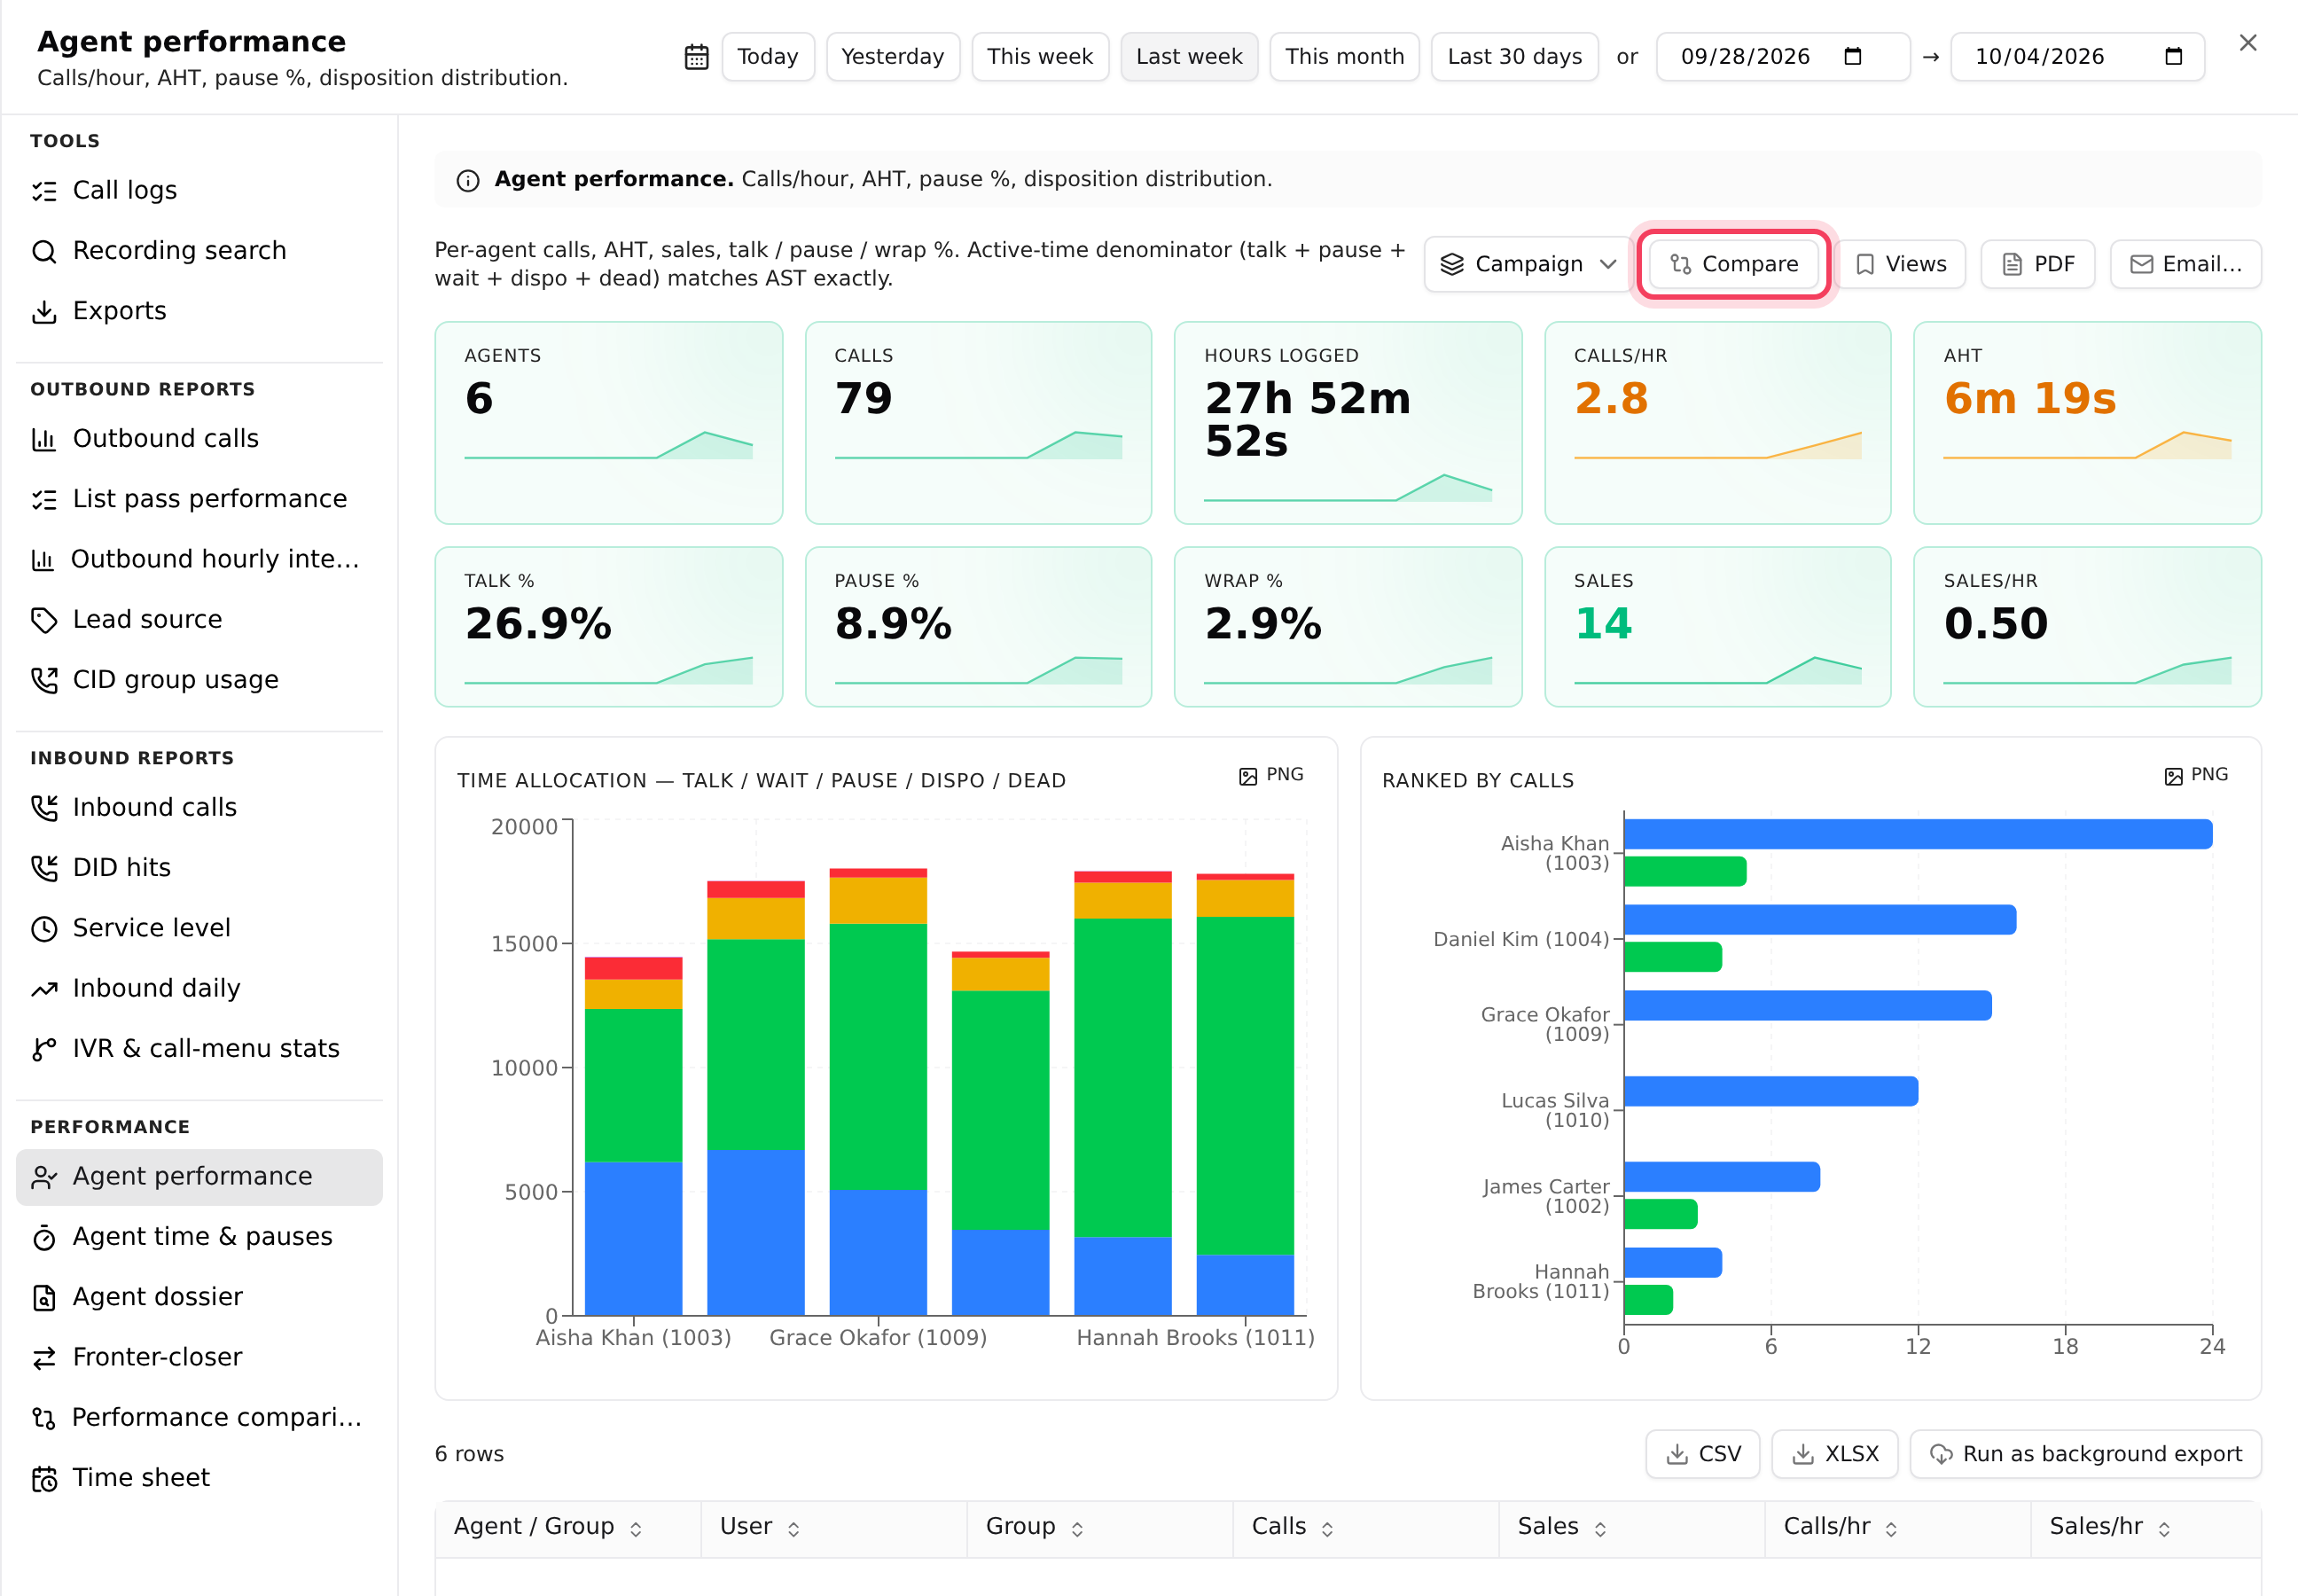
Task: Run as background export
Action: tap(2086, 1454)
